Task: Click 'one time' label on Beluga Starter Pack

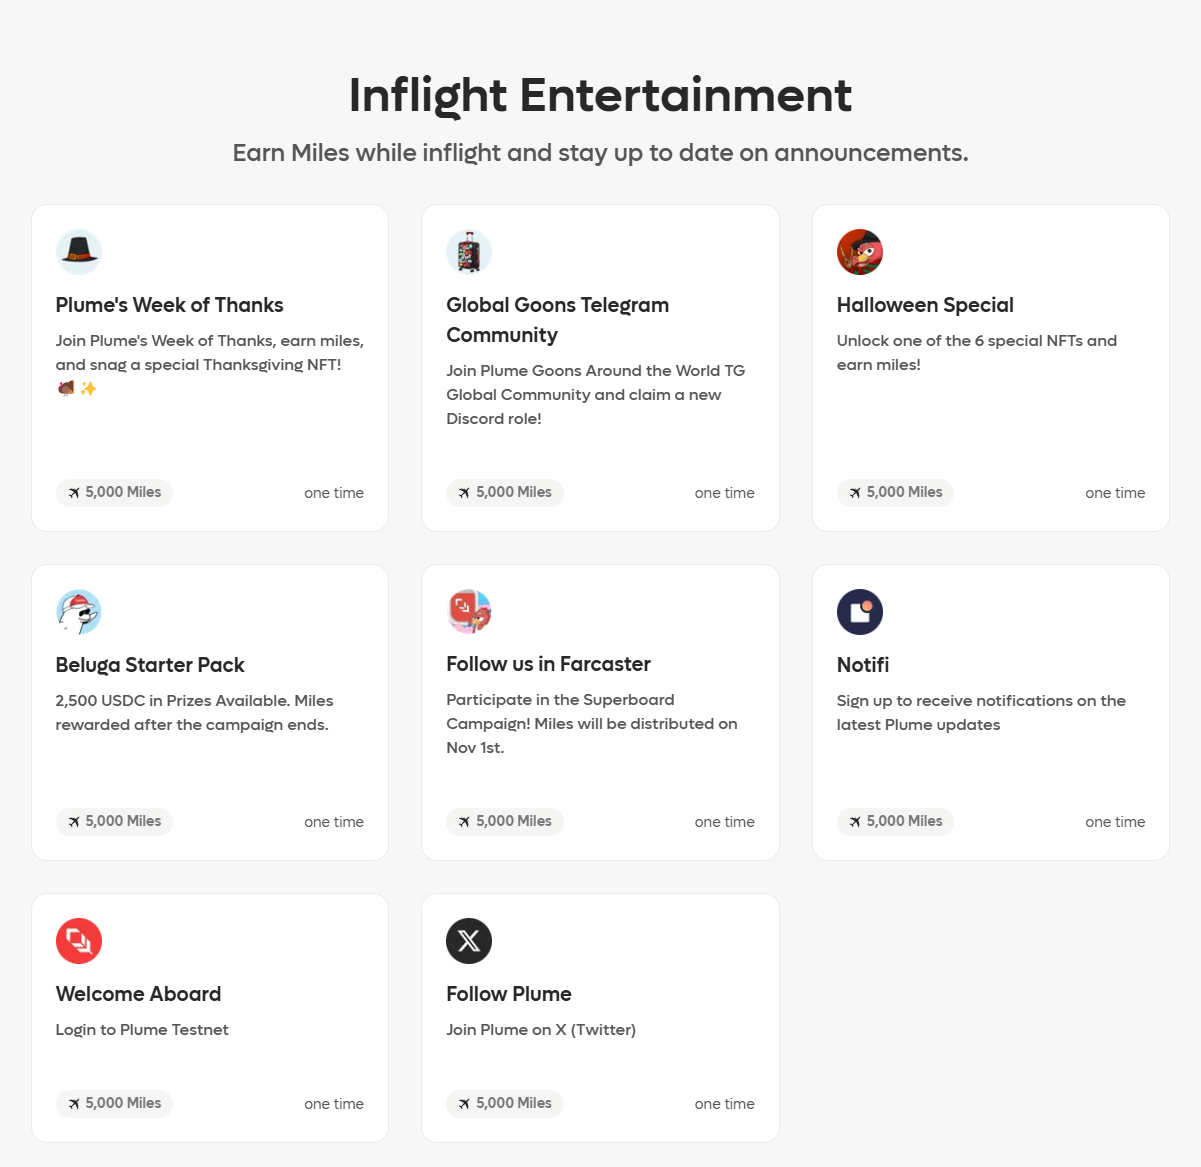Action: pos(334,822)
